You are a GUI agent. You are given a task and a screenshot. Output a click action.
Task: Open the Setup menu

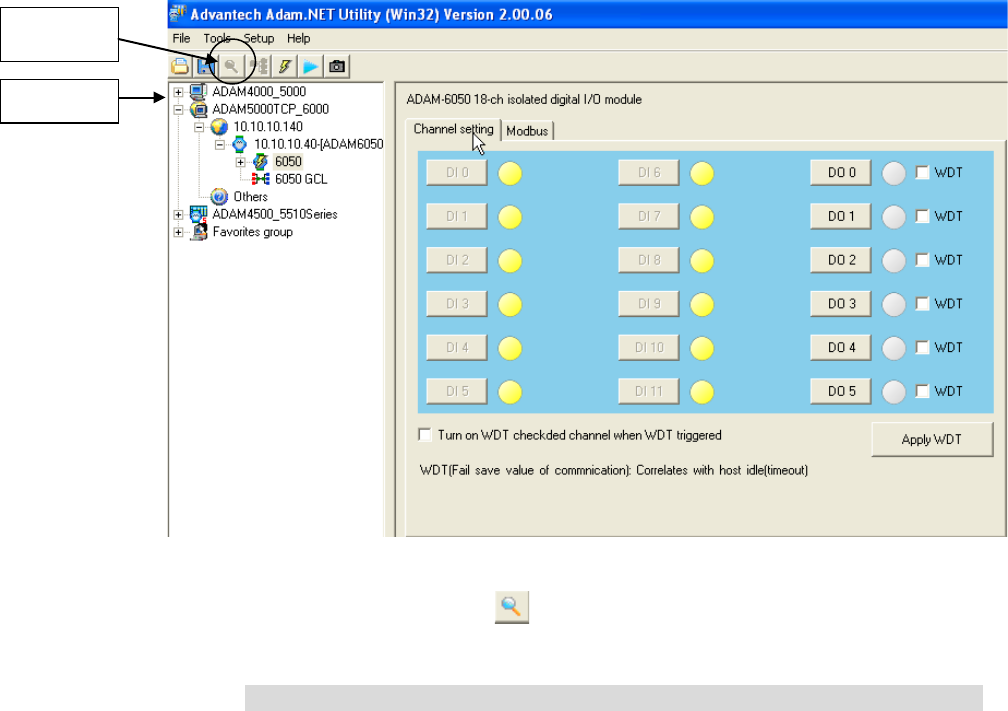258,39
